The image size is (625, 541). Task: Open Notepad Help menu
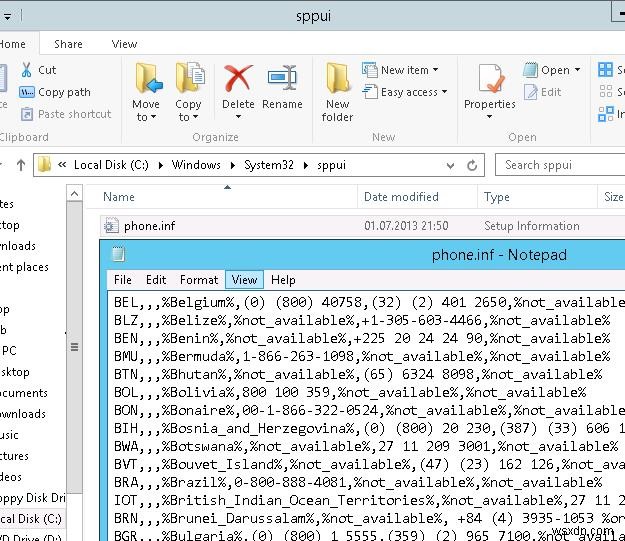point(283,280)
